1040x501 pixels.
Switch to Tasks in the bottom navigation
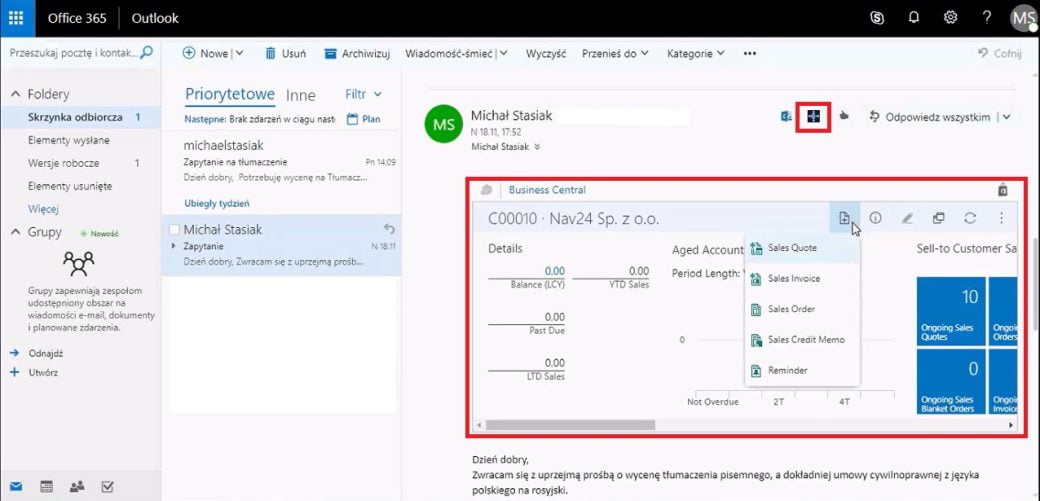(107, 486)
